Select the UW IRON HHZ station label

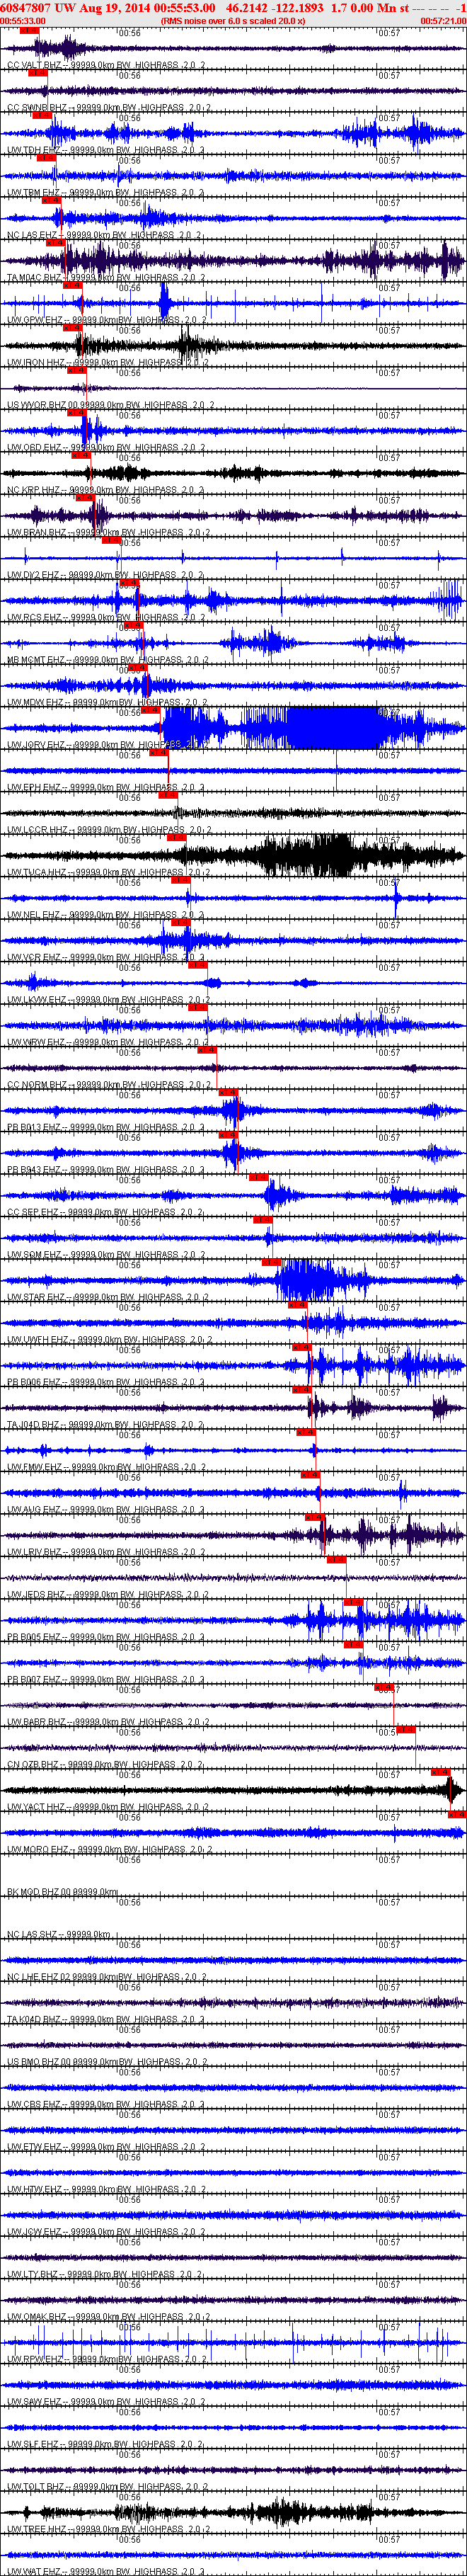pyautogui.click(x=107, y=362)
